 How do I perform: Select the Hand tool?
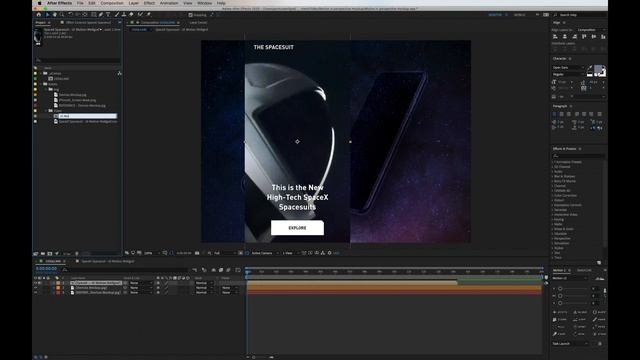click(54, 15)
